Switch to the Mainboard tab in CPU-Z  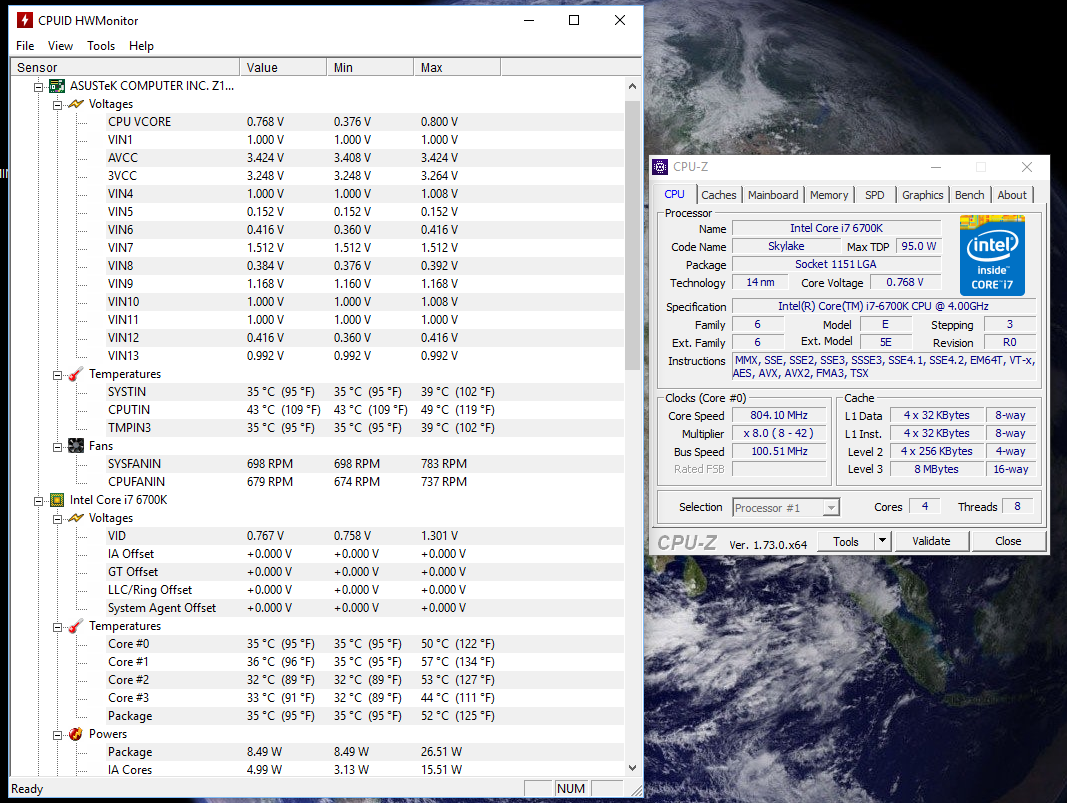[773, 195]
